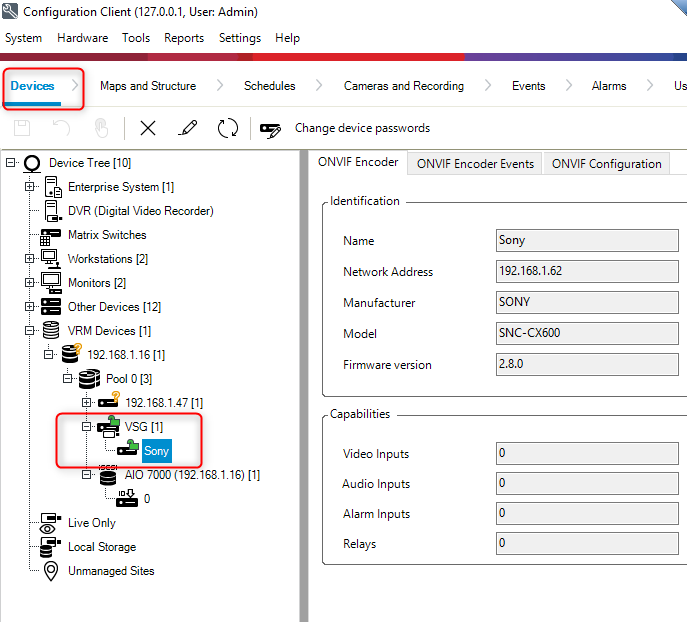Click the Unmanaged Sites pin icon

tap(51, 571)
